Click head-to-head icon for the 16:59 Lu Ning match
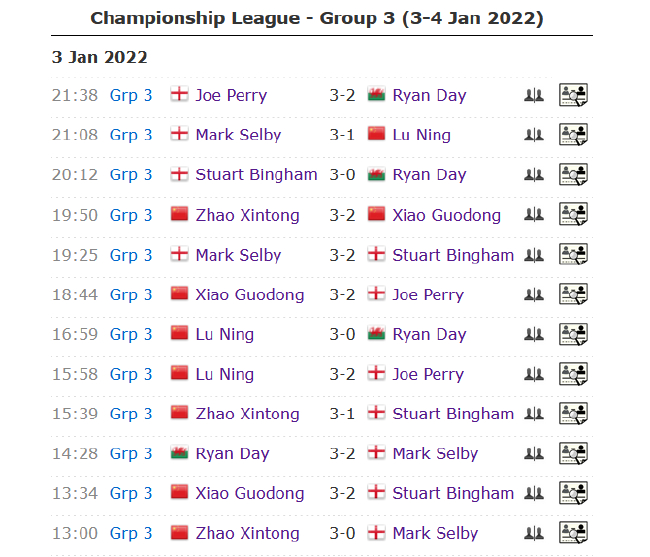This screenshot has height=557, width=650. coord(533,334)
